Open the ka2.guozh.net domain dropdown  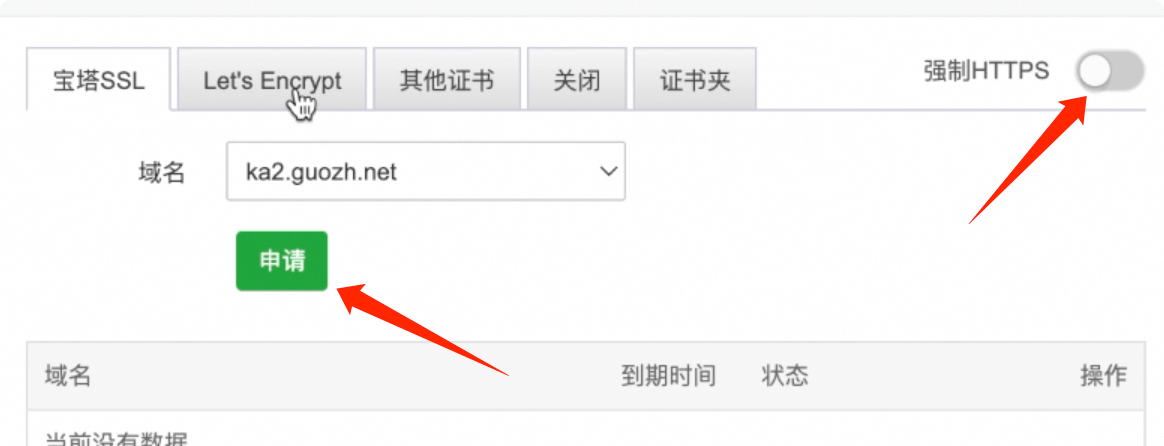[426, 171]
